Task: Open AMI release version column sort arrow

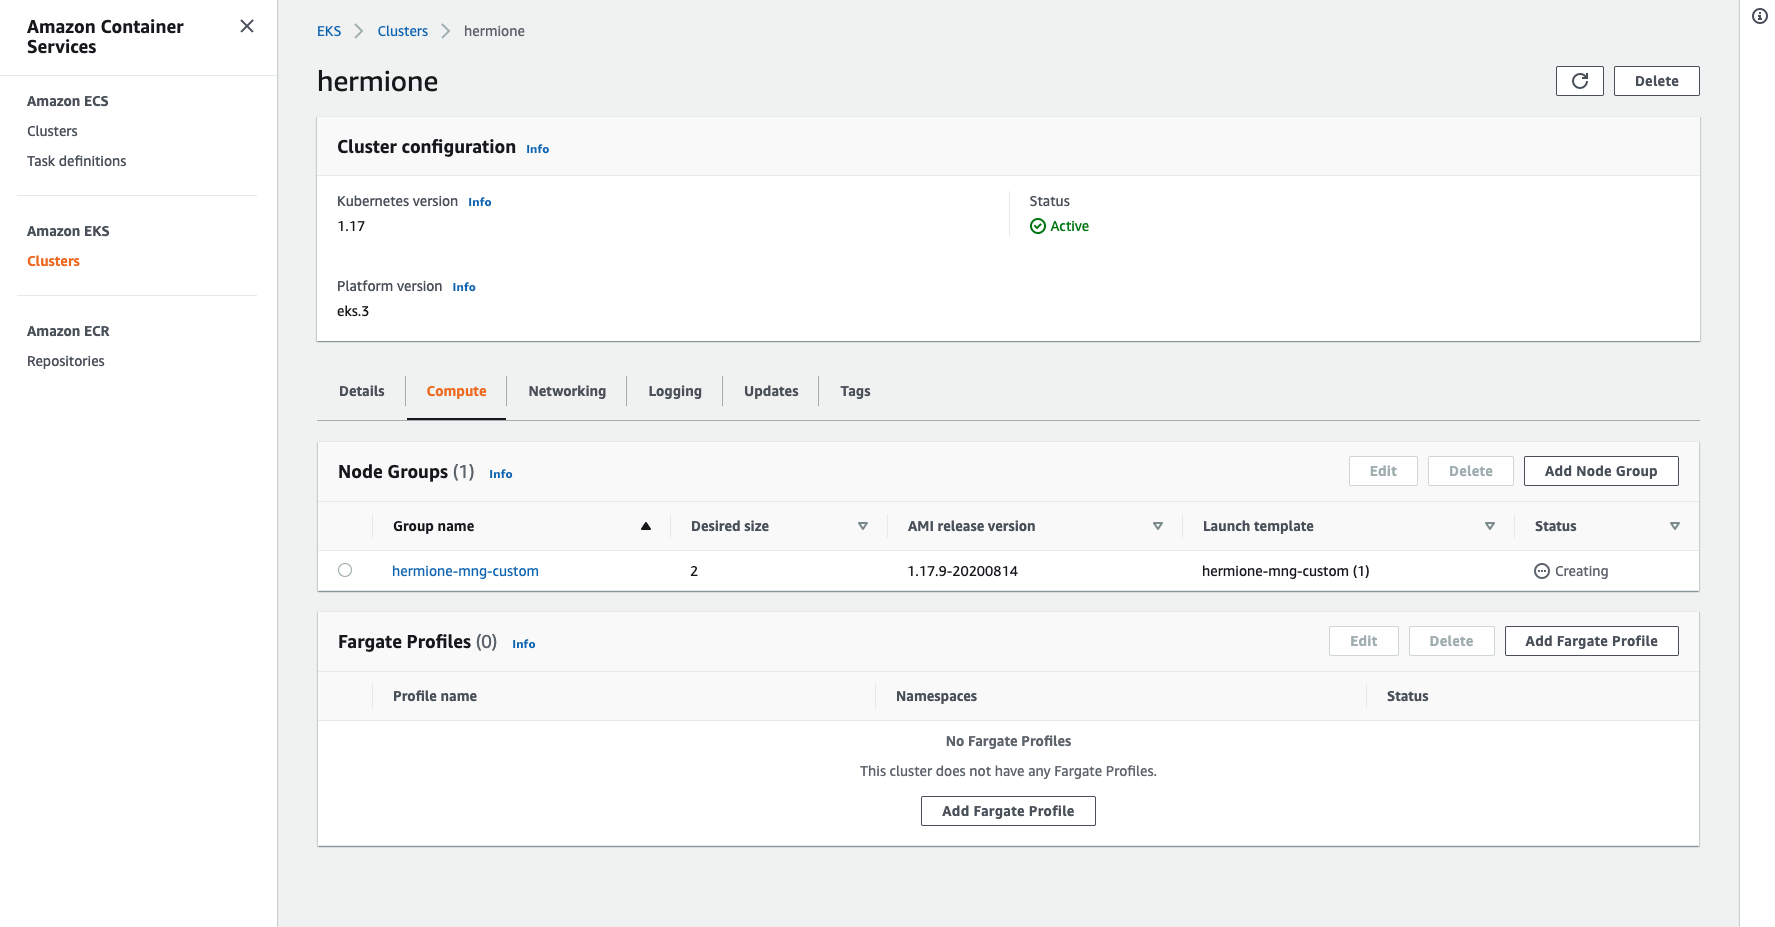Action: pos(1158,526)
